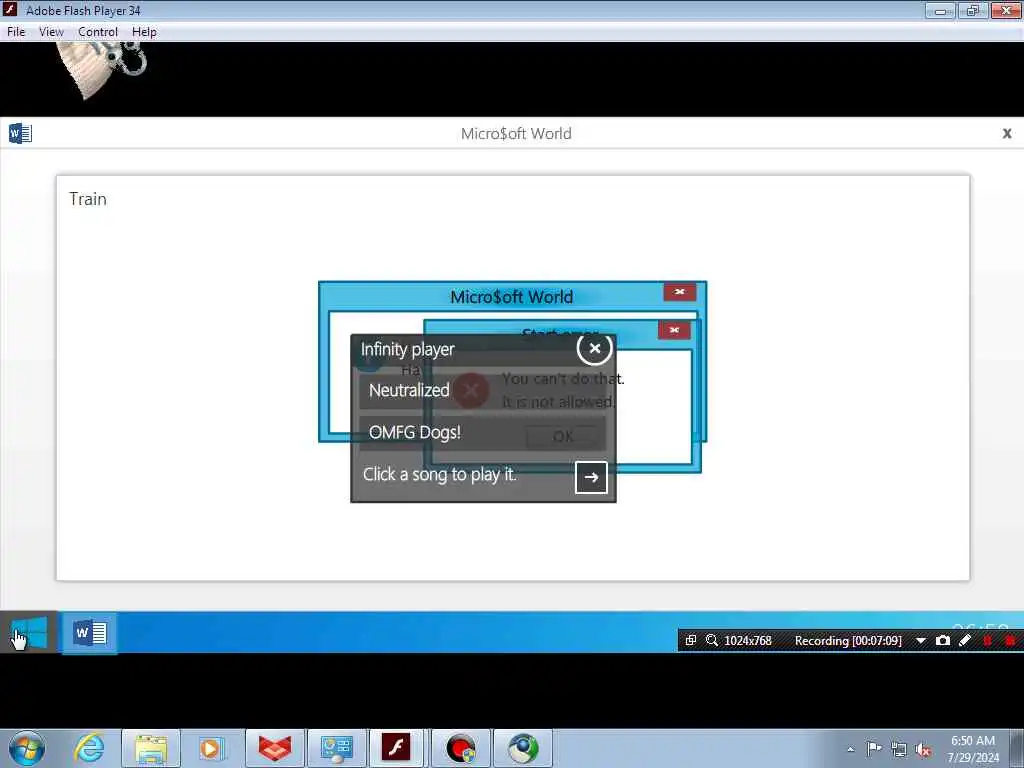The height and width of the screenshot is (768, 1024).
Task: Click the Adobe Flash Player title icon
Action: pos(10,10)
